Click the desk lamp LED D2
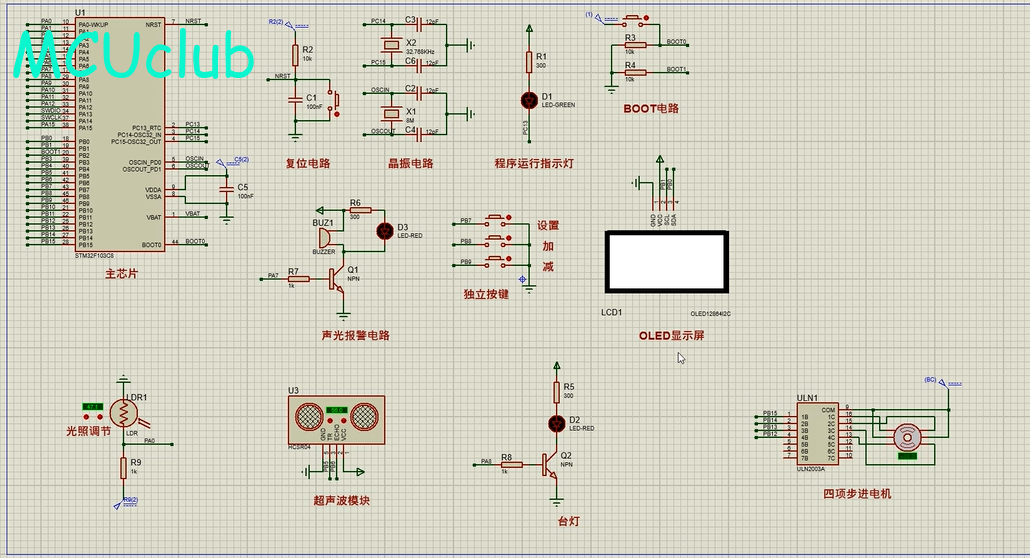This screenshot has height=558, width=1030. coord(556,424)
